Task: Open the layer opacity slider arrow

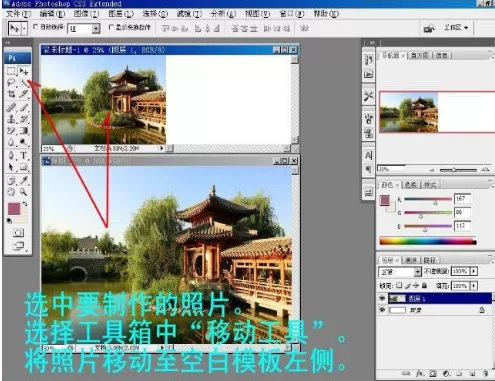Action: (x=474, y=271)
